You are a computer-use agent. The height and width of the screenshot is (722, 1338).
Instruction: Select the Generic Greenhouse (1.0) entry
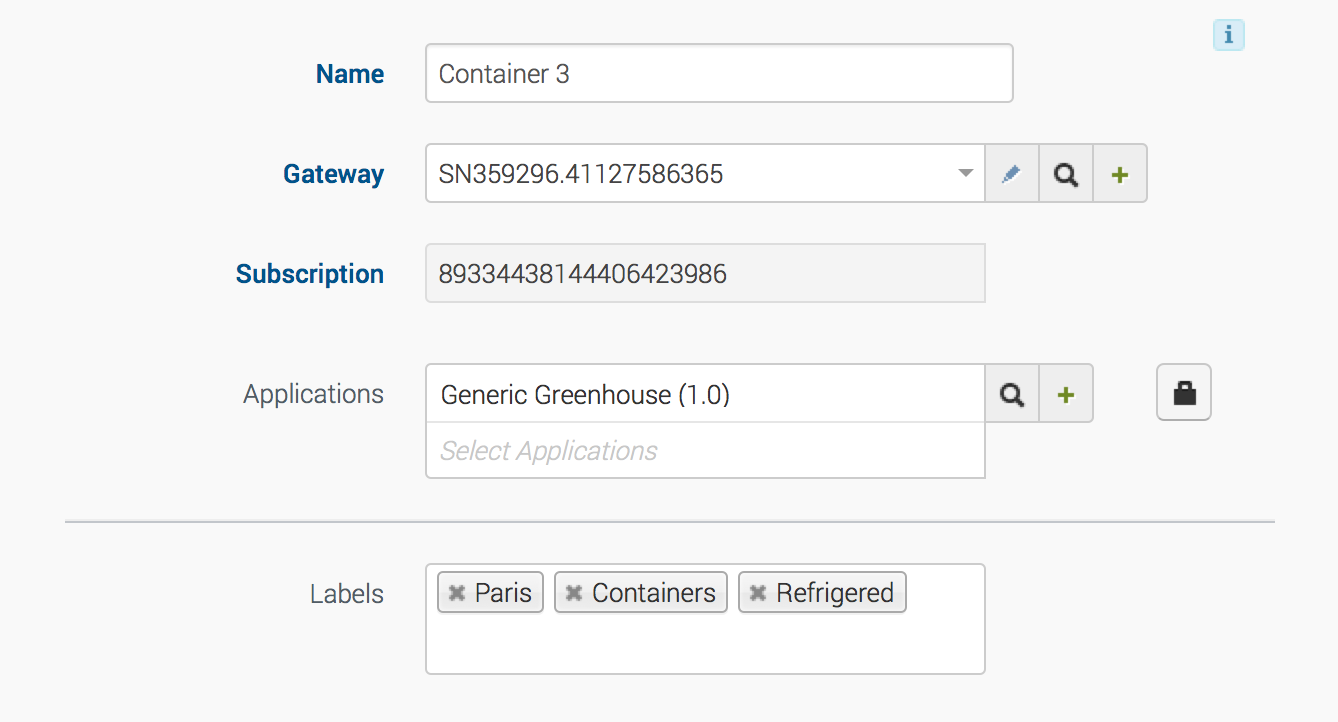(585, 395)
